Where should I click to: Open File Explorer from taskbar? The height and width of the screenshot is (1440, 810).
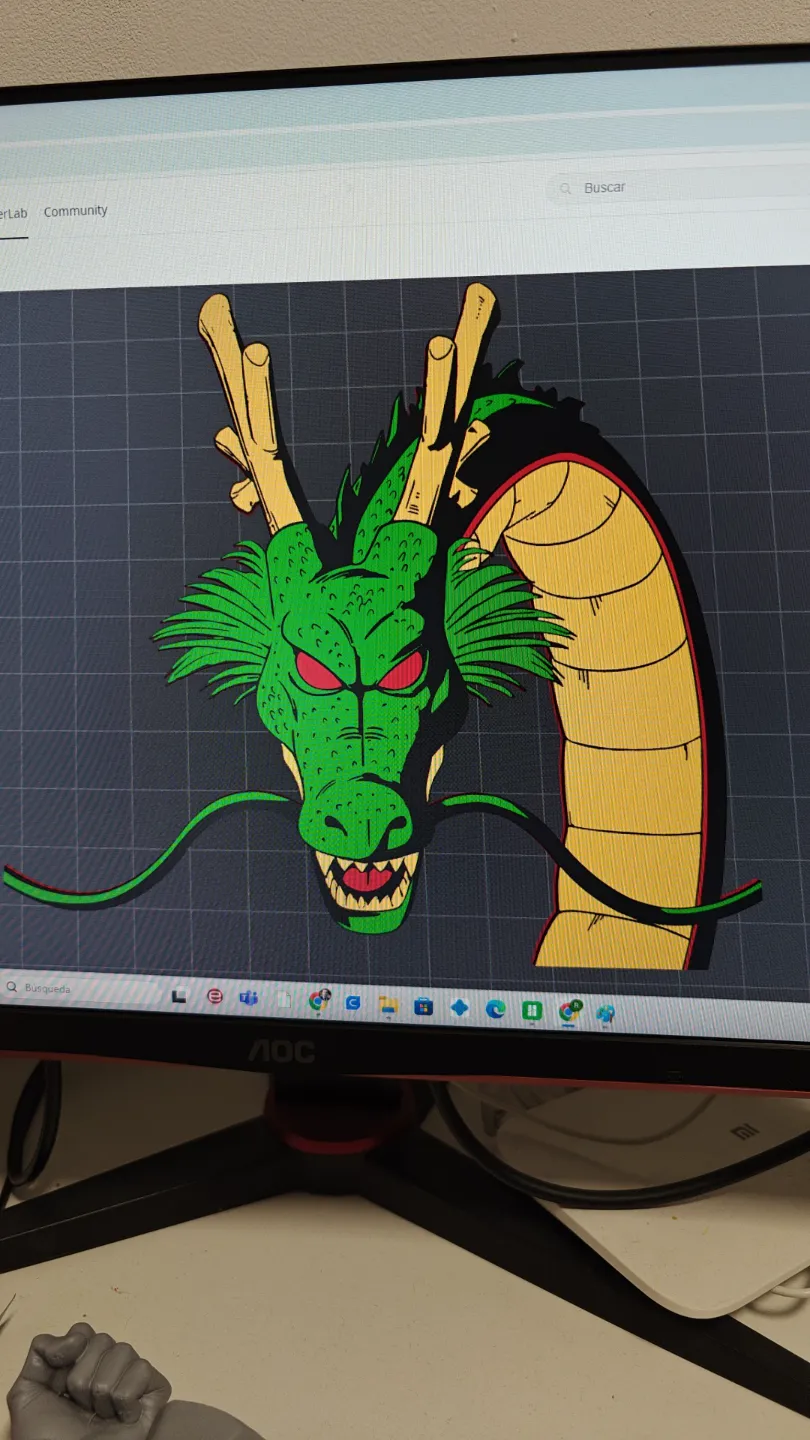click(388, 1004)
